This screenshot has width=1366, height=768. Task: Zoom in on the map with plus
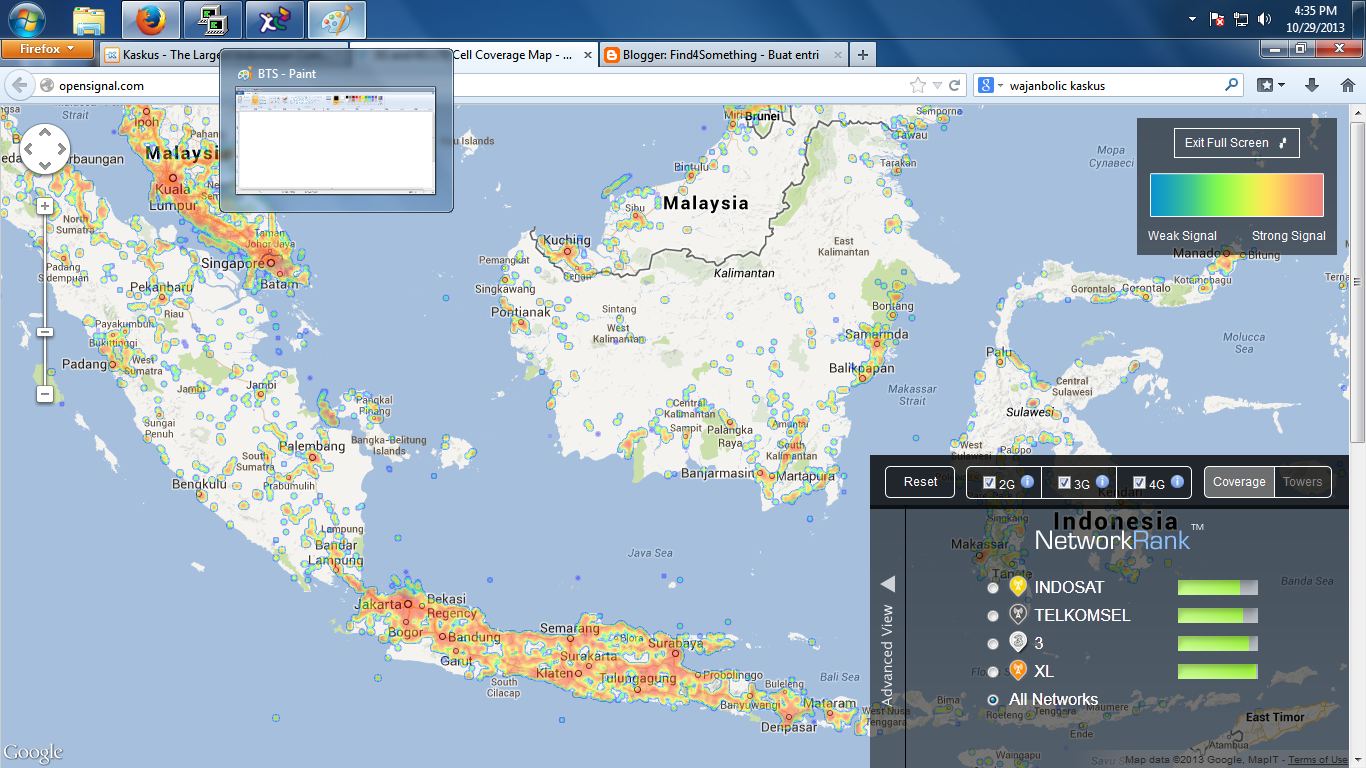[45, 206]
